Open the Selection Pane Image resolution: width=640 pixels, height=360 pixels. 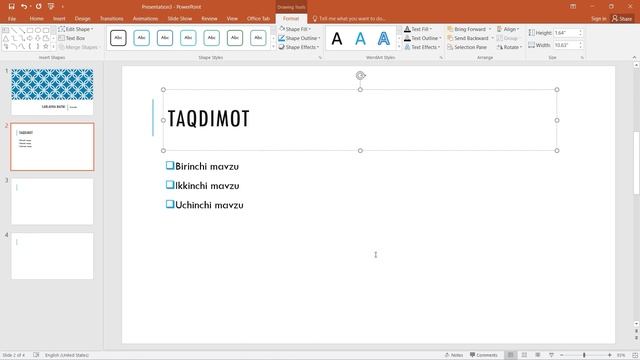[x=467, y=47]
